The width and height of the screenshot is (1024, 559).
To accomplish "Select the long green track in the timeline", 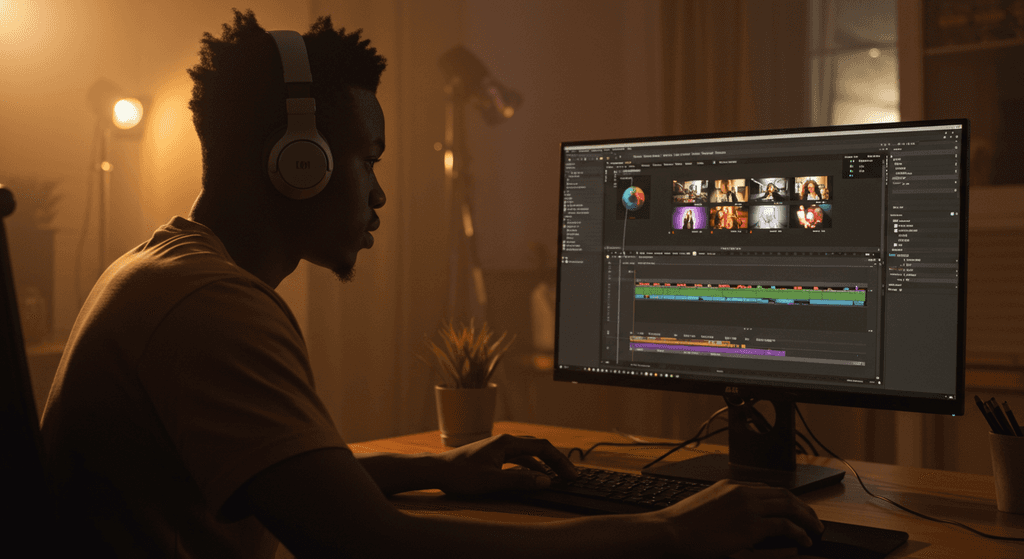I will 750,293.
